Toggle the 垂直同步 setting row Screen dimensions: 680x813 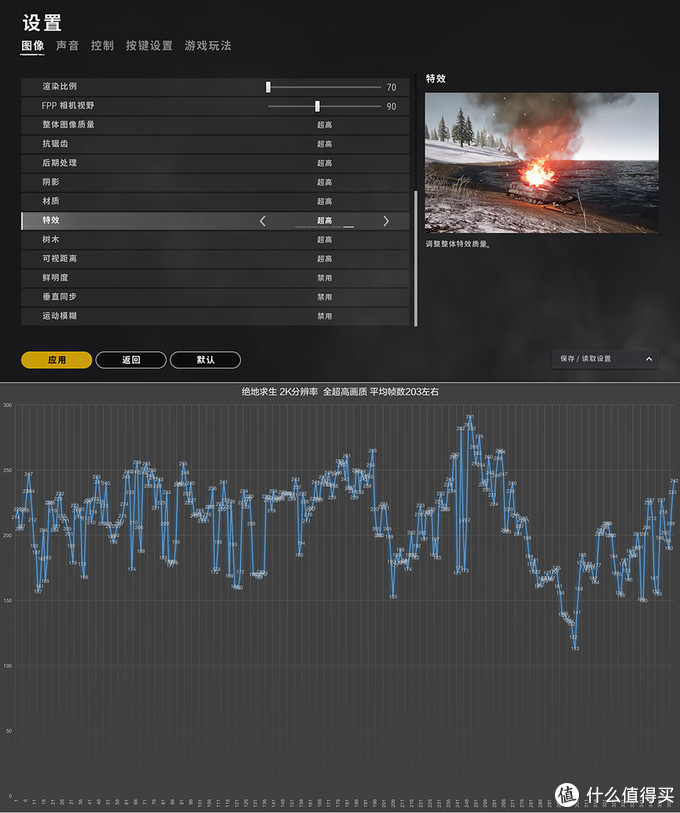[215, 297]
